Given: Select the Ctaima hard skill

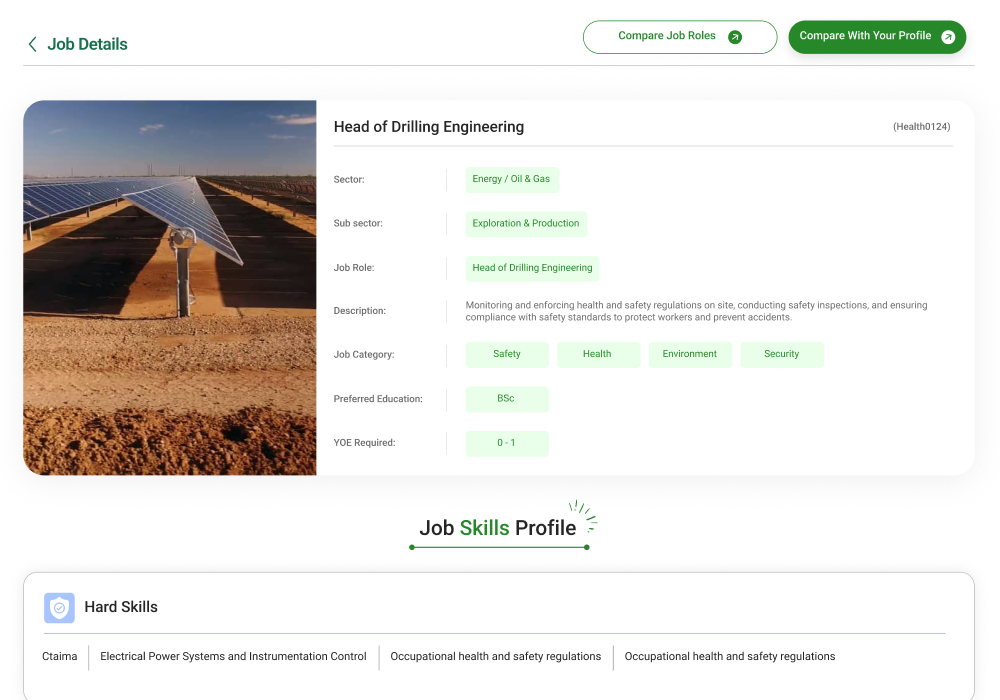Looking at the screenshot, I should (x=60, y=657).
